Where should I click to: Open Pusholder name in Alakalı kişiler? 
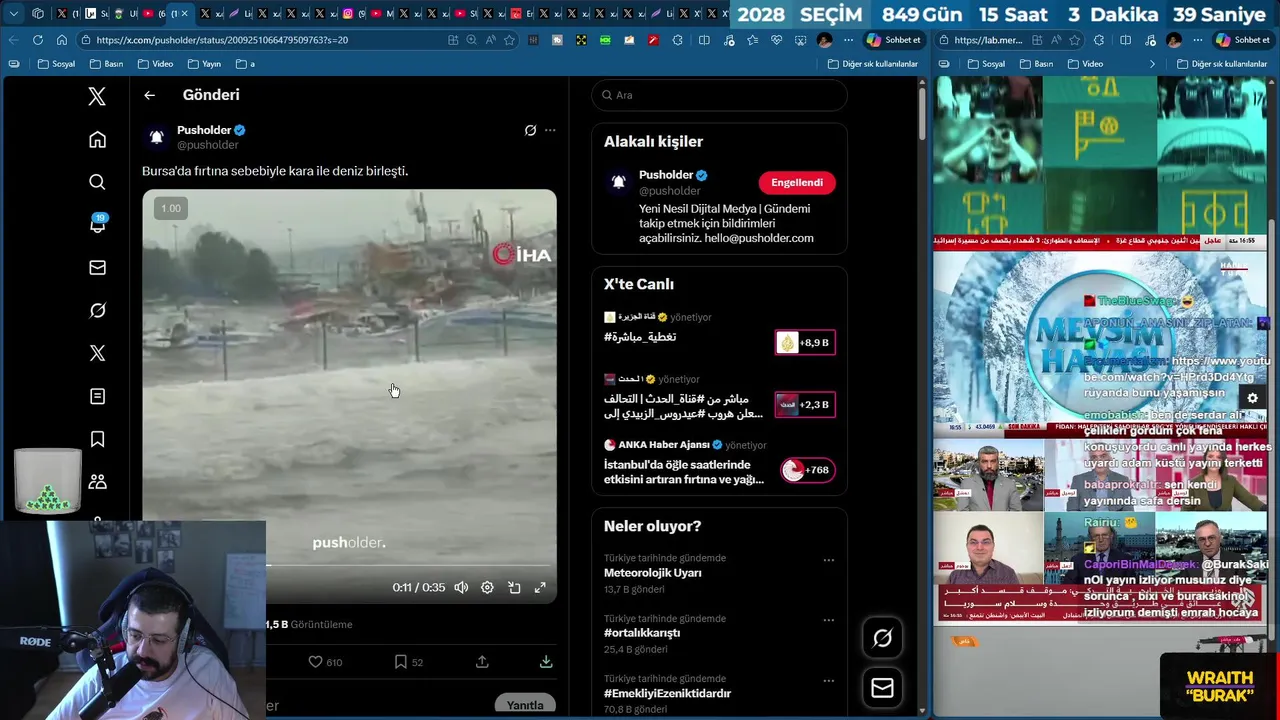(666, 175)
